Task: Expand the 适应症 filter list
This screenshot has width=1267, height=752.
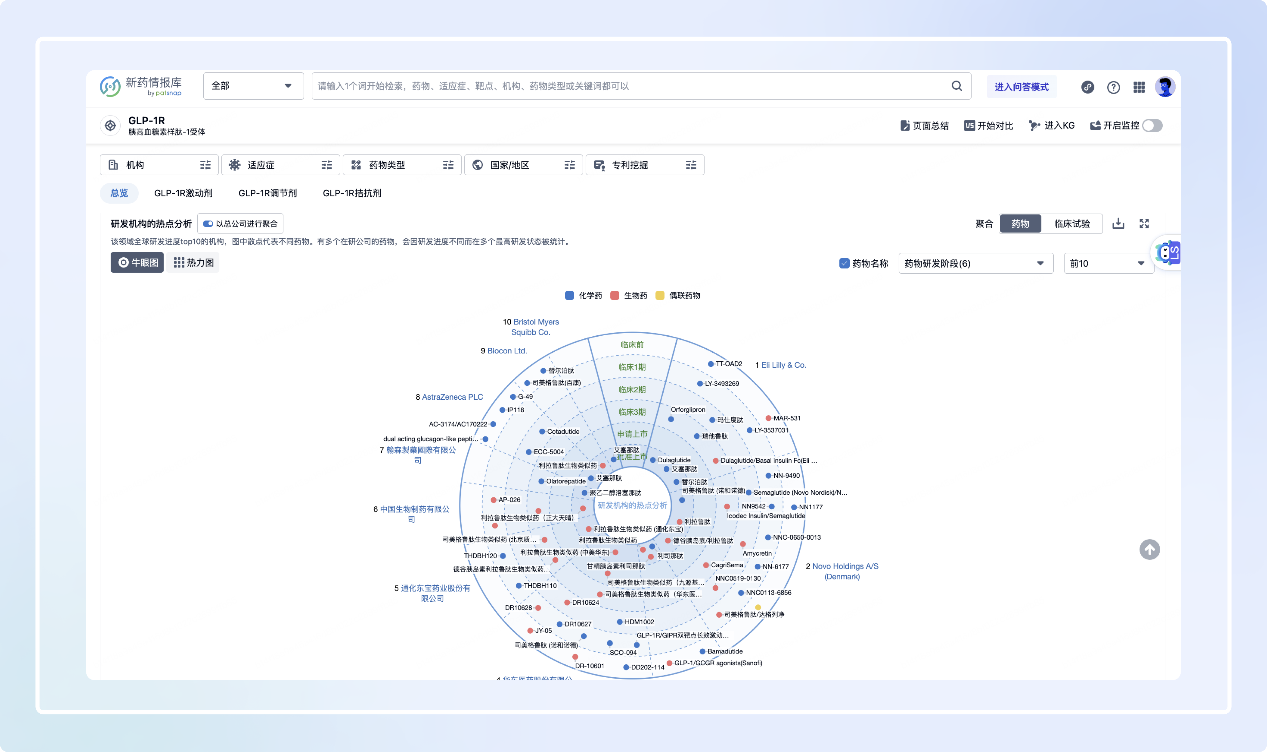Action: [x=327, y=165]
